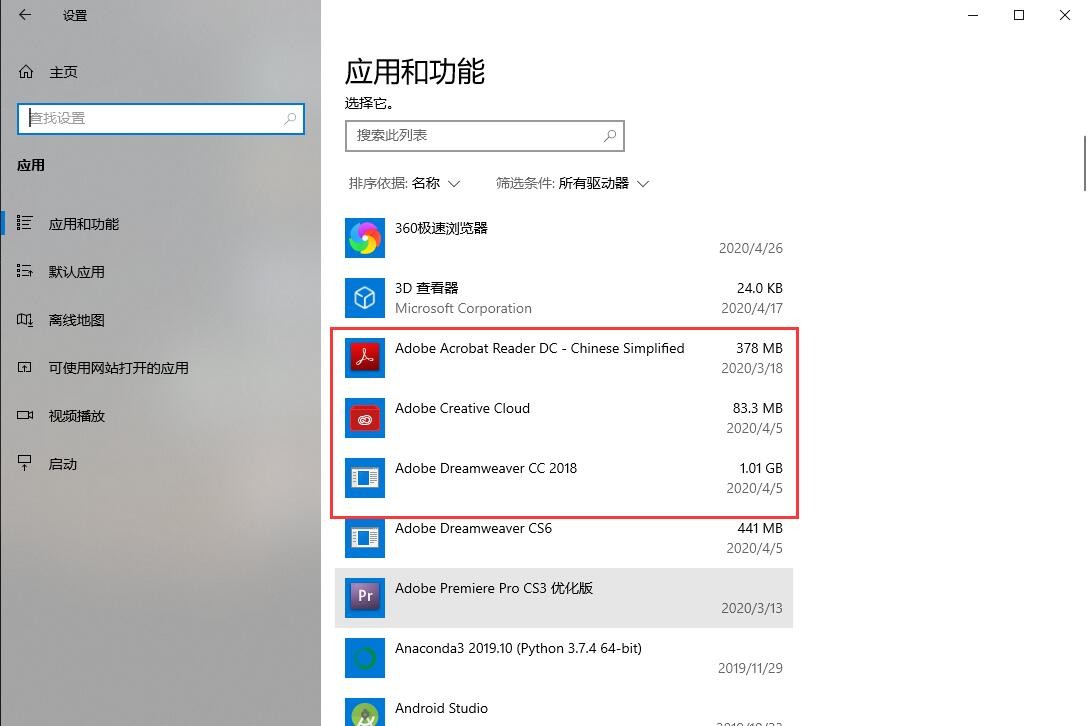1088x726 pixels.
Task: Click the back arrow in Settings
Action: coord(25,15)
